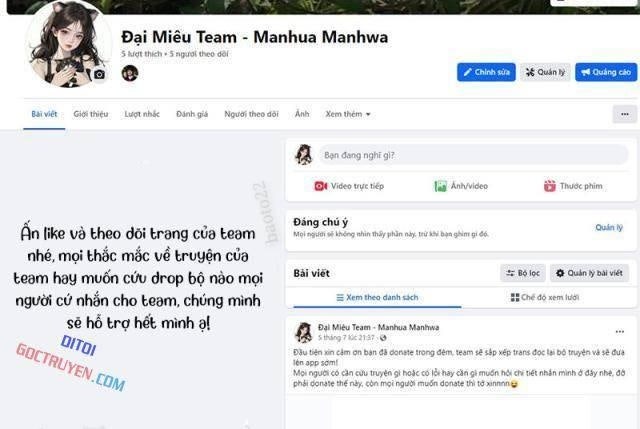Viewport: 640px width, 429px height.
Task: Add Ảnh/video to a new post
Action: 461,186
